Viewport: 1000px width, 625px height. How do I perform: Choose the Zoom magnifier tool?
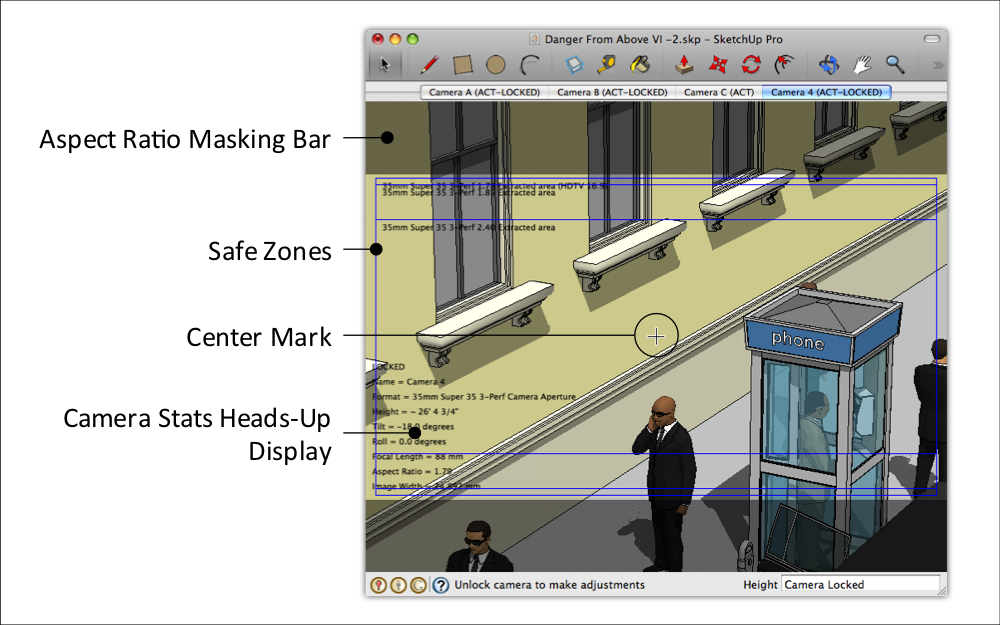tap(895, 63)
